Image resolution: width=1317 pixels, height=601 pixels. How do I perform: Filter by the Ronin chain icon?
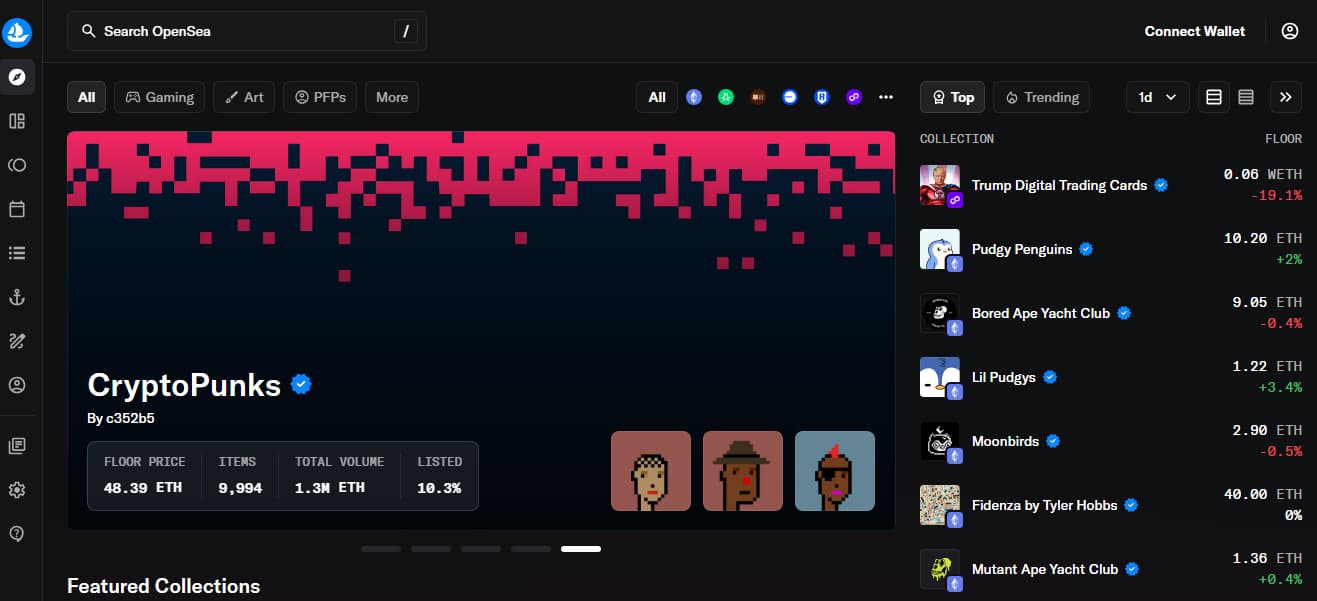point(822,97)
